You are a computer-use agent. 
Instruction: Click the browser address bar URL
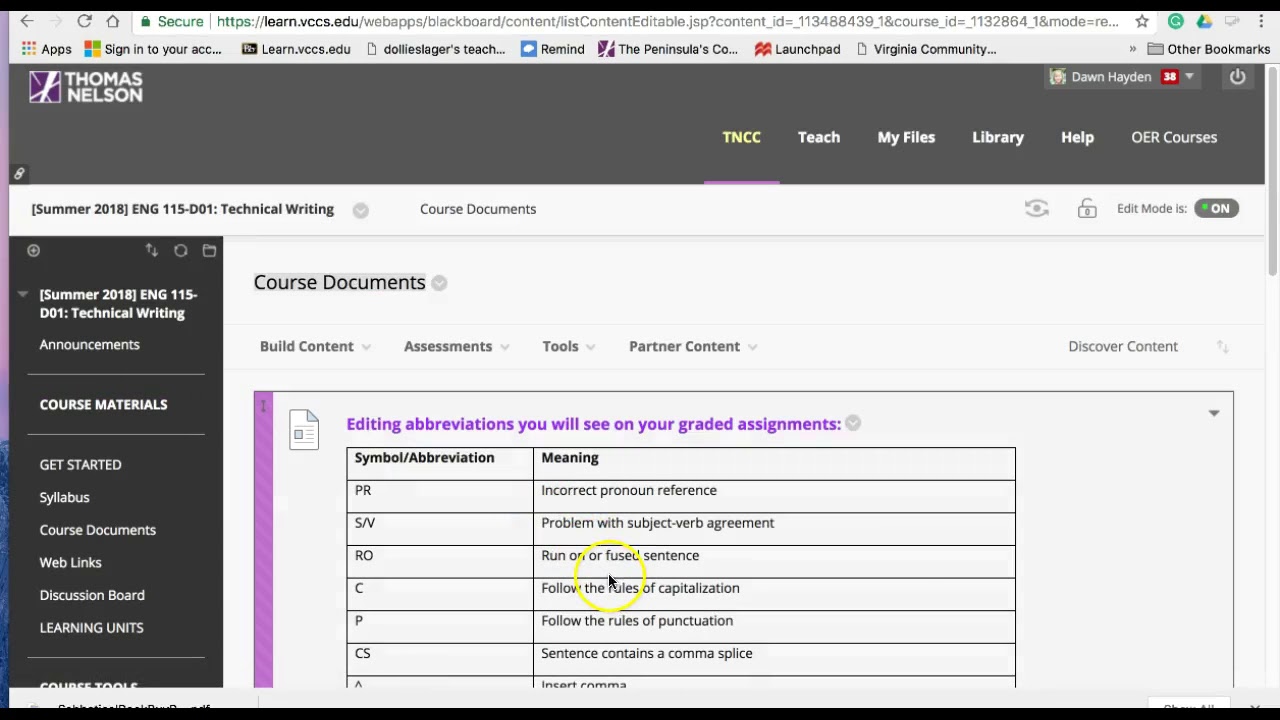(668, 21)
